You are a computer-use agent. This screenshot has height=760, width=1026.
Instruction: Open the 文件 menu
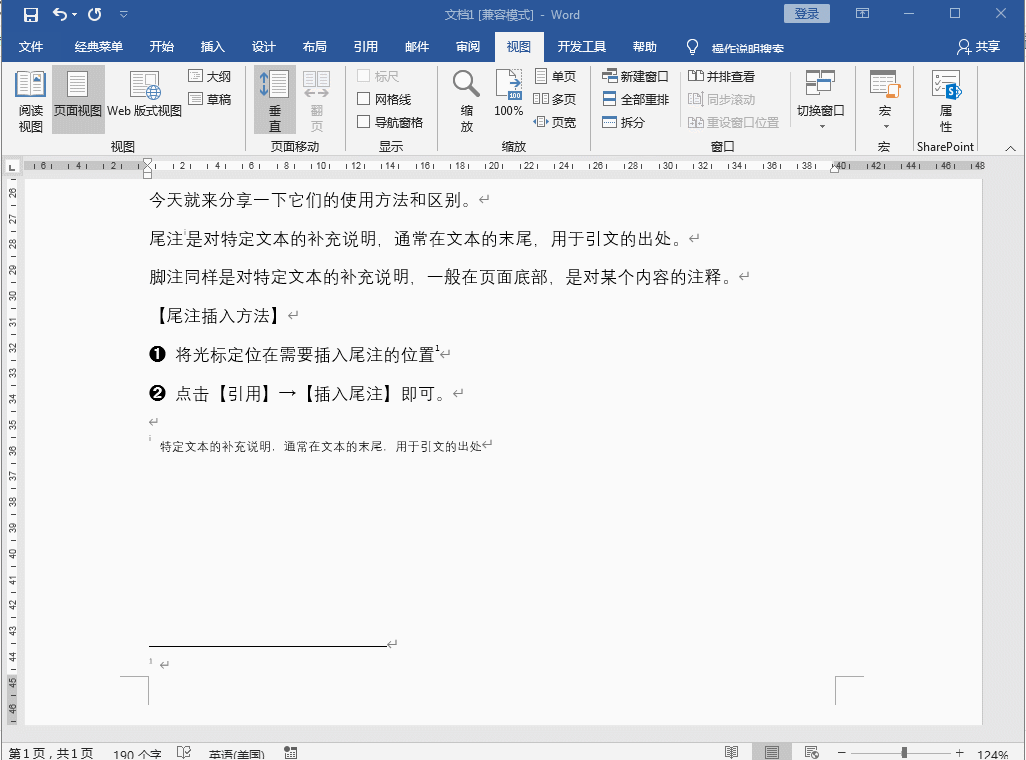[x=31, y=47]
